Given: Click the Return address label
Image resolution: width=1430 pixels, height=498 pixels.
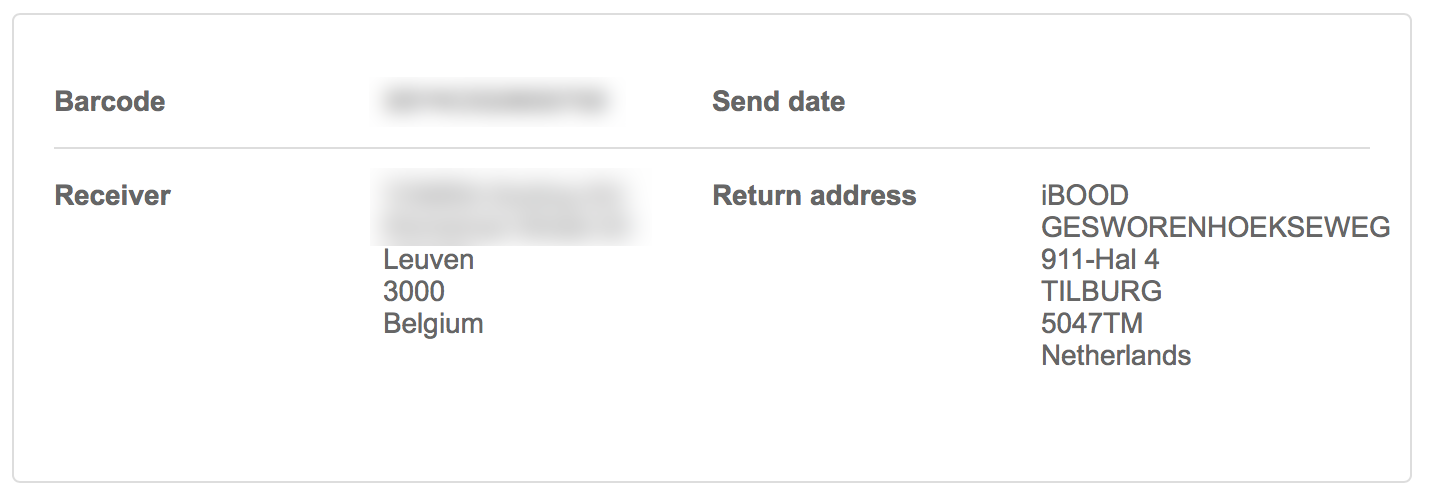Looking at the screenshot, I should tap(814, 196).
